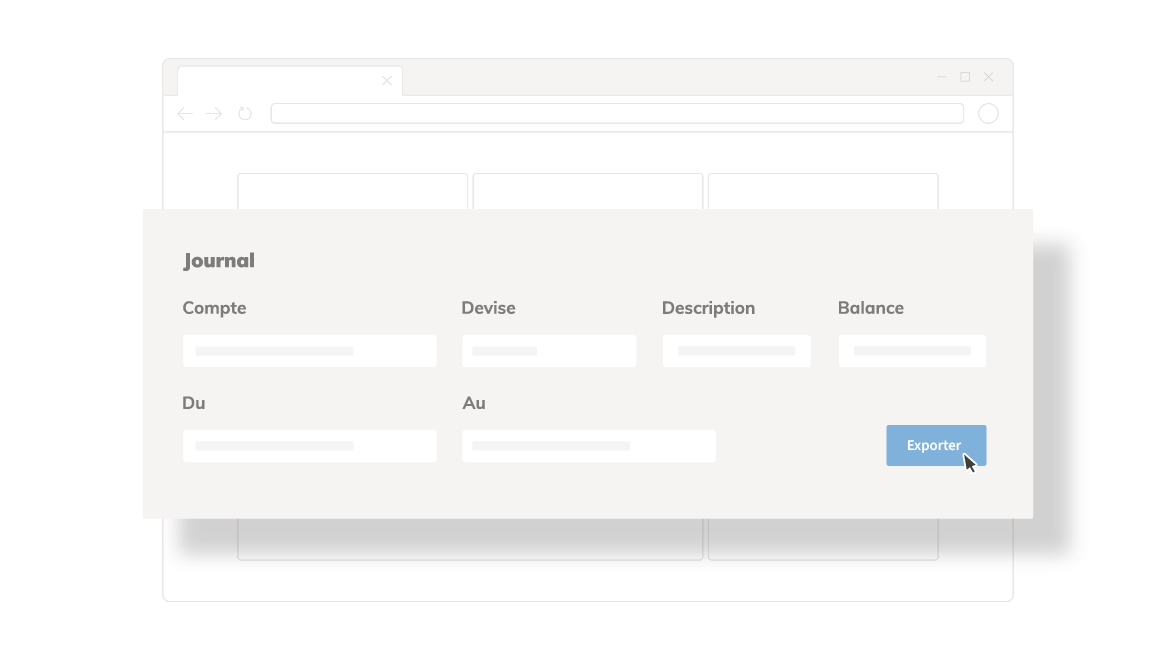Screen dimensions: 1176x660
Task: Open the round profile icon in toolbar
Action: pos(988,113)
